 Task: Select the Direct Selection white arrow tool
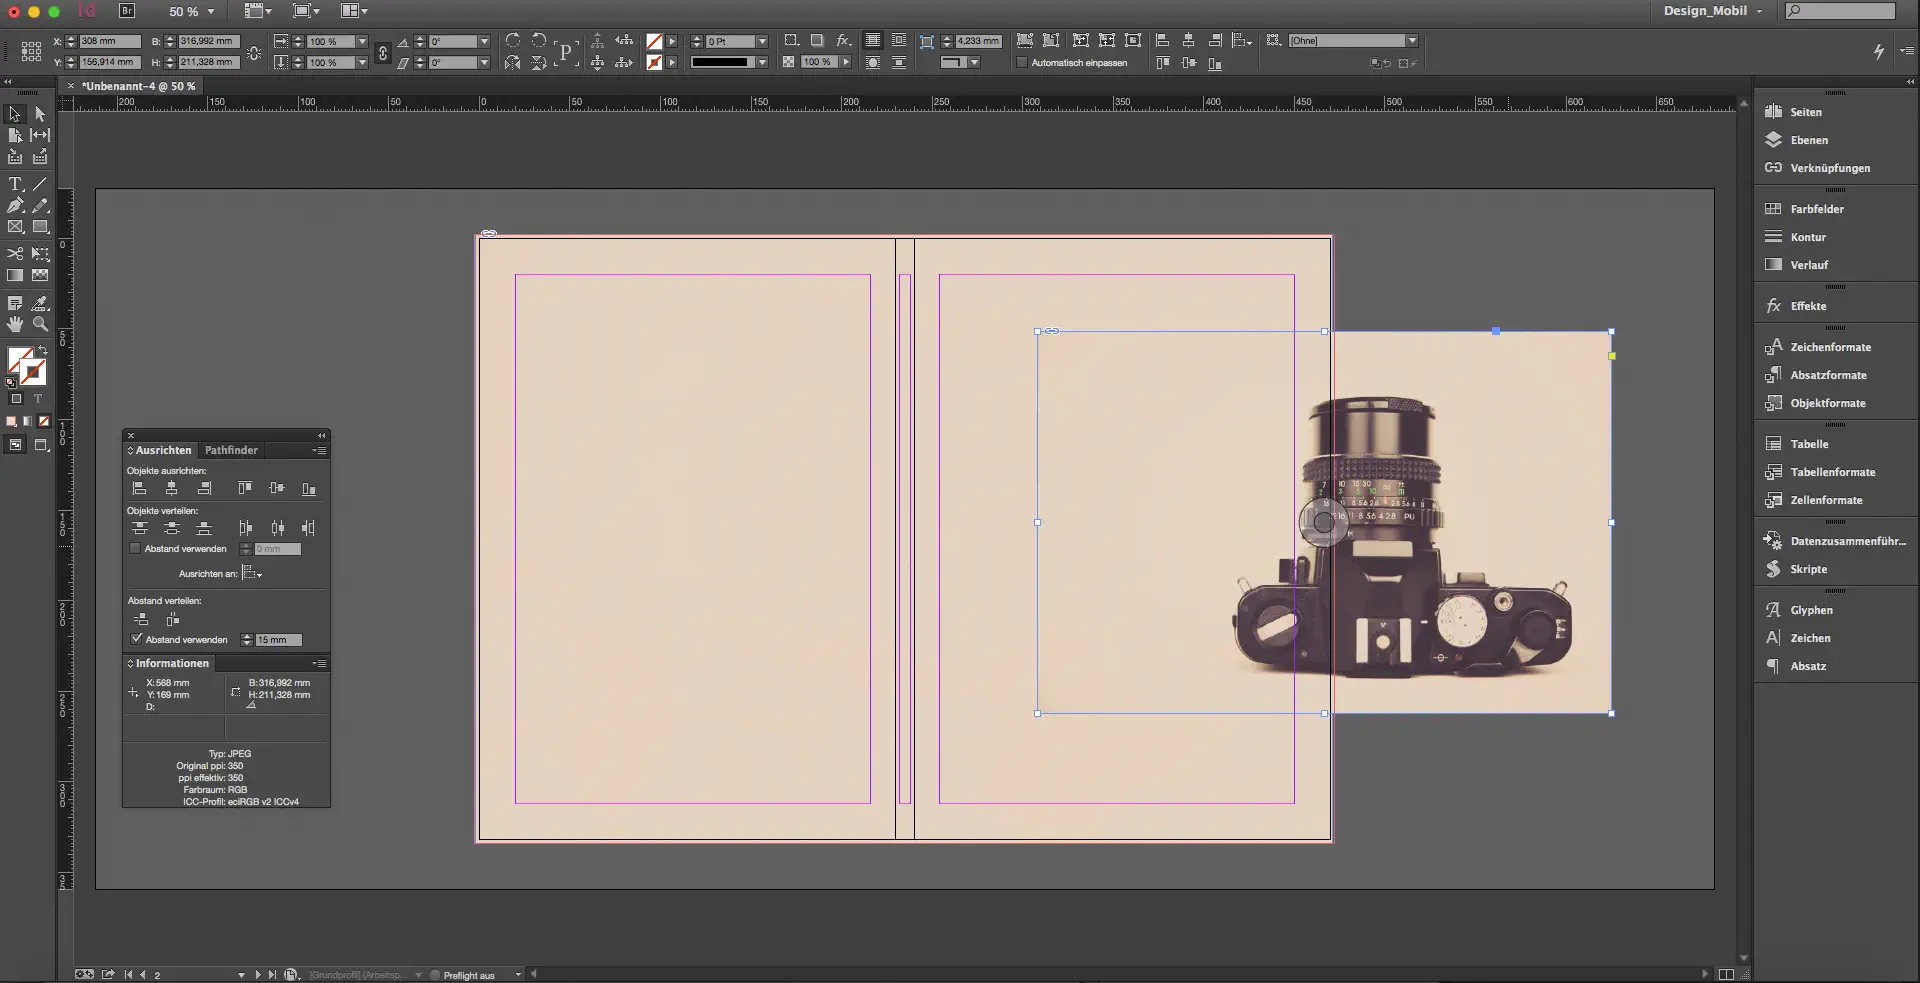(40, 114)
